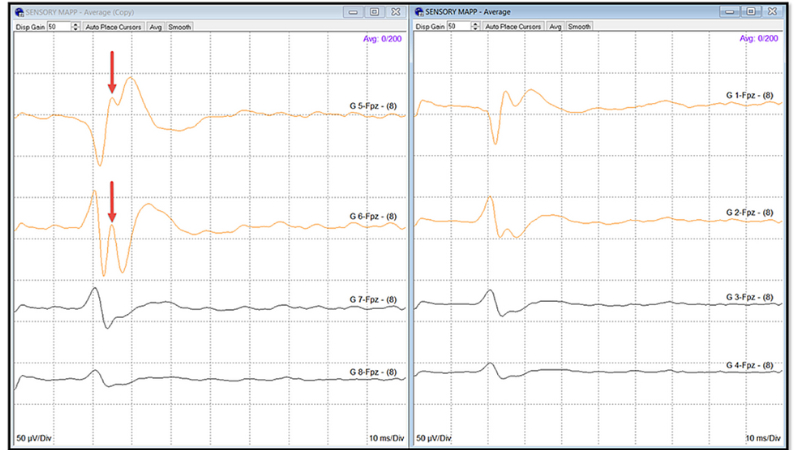Click Avg: 0/200 counter in right window
This screenshot has height=450, width=800.
(x=759, y=39)
